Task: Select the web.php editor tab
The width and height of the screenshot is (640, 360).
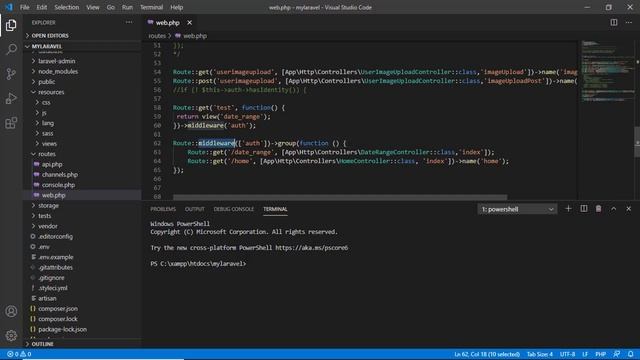Action: [168, 23]
